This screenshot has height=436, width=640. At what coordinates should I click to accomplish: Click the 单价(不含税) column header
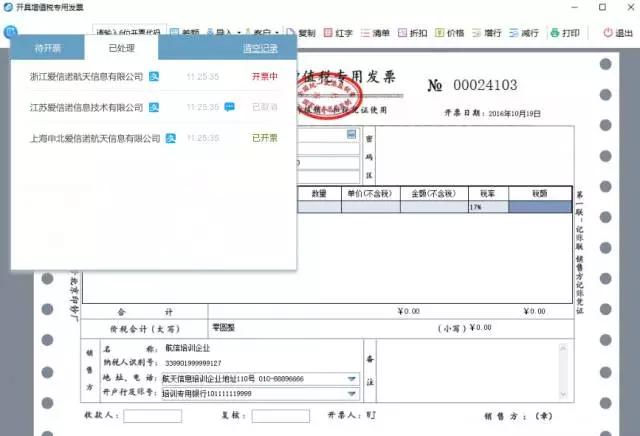pos(371,194)
